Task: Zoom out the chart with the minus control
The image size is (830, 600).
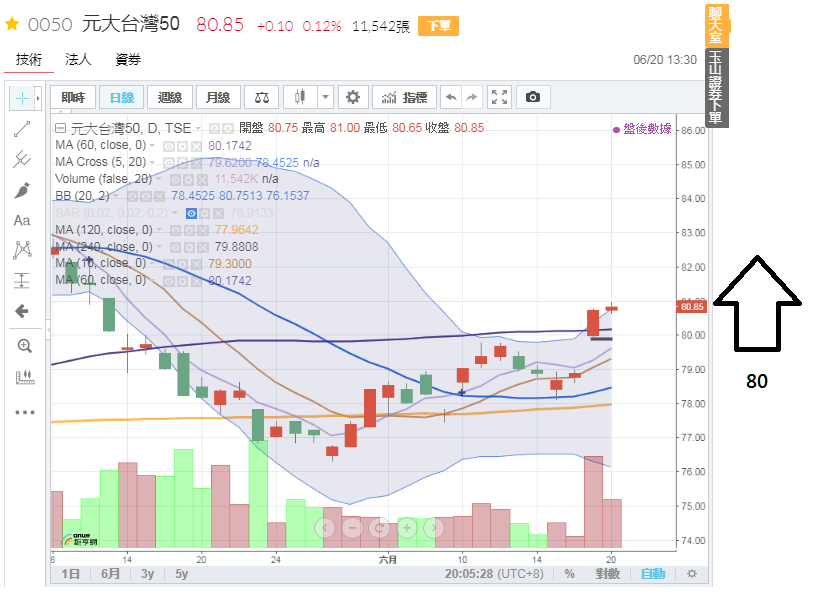Action: point(352,527)
